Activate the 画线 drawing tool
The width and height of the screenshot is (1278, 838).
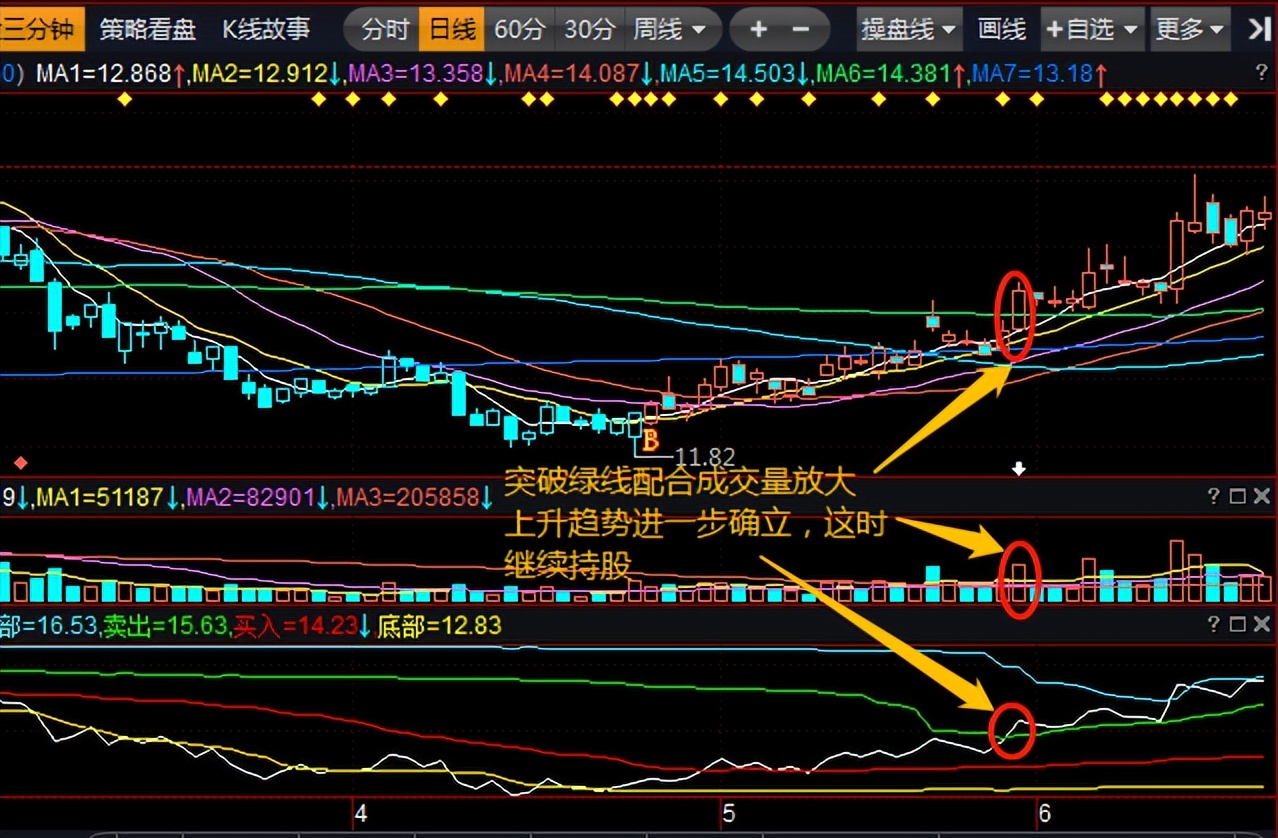coord(1002,29)
